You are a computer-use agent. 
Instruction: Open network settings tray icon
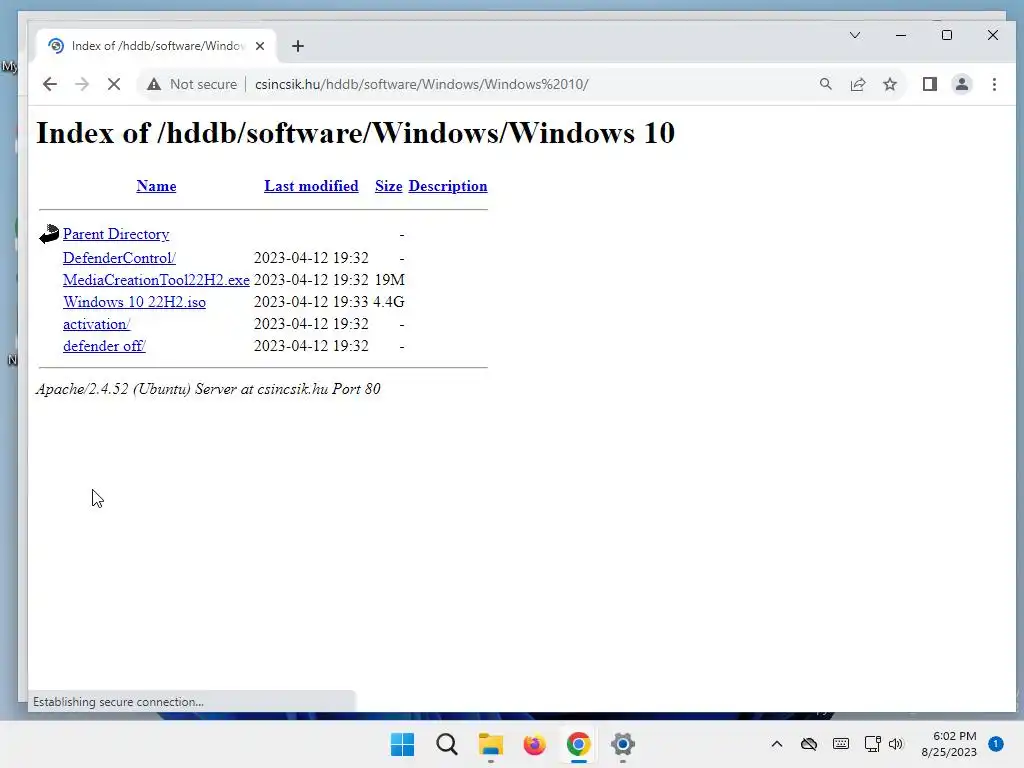point(872,744)
